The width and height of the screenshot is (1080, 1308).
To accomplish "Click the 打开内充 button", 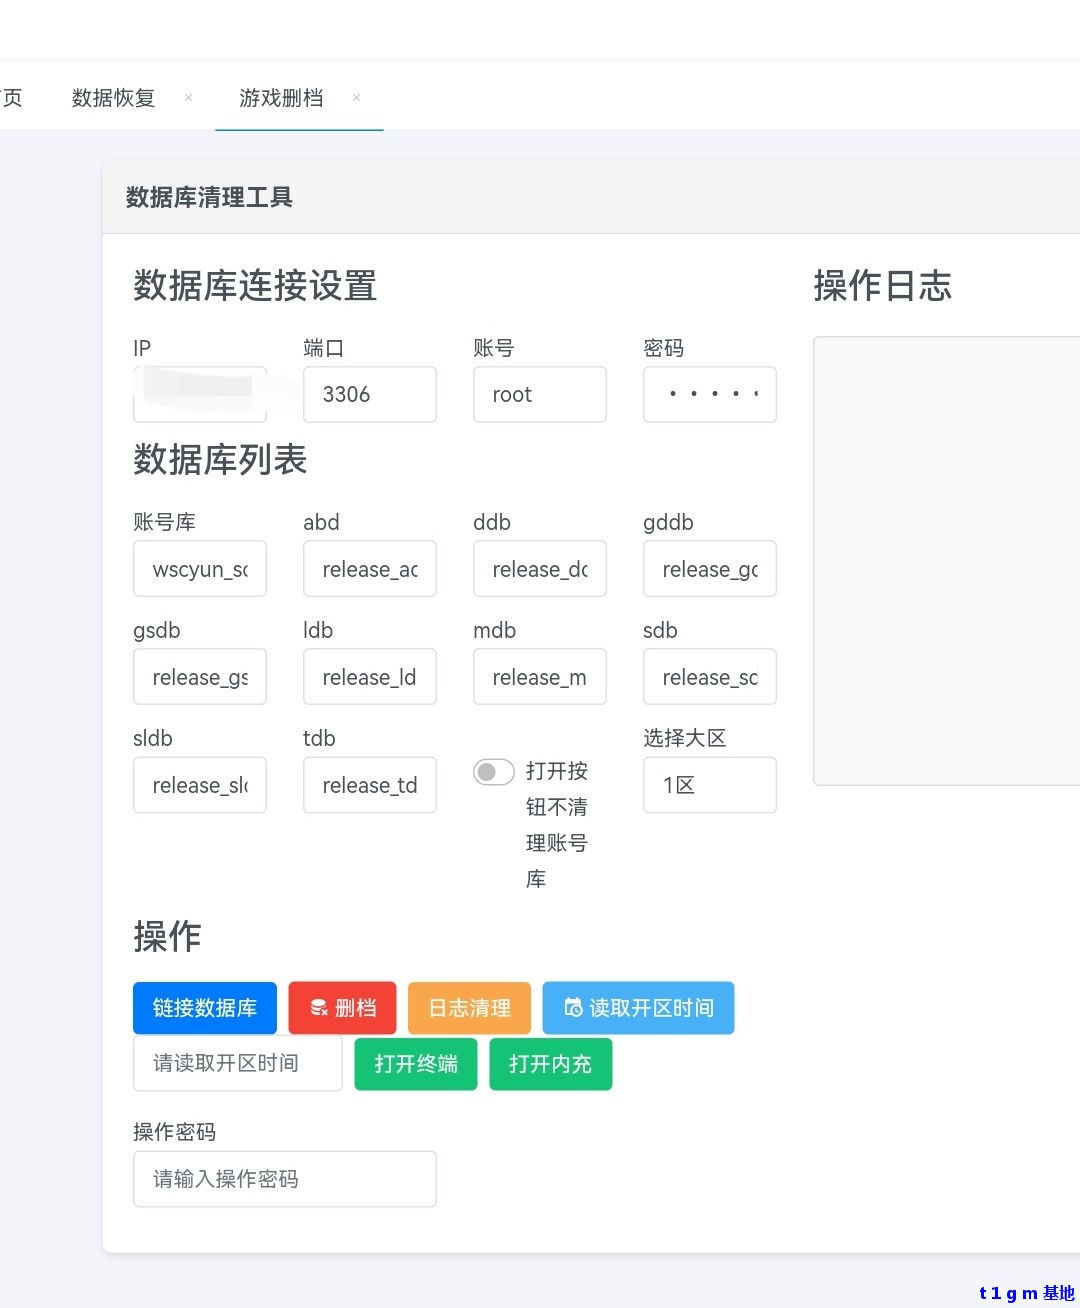I will point(550,1064).
